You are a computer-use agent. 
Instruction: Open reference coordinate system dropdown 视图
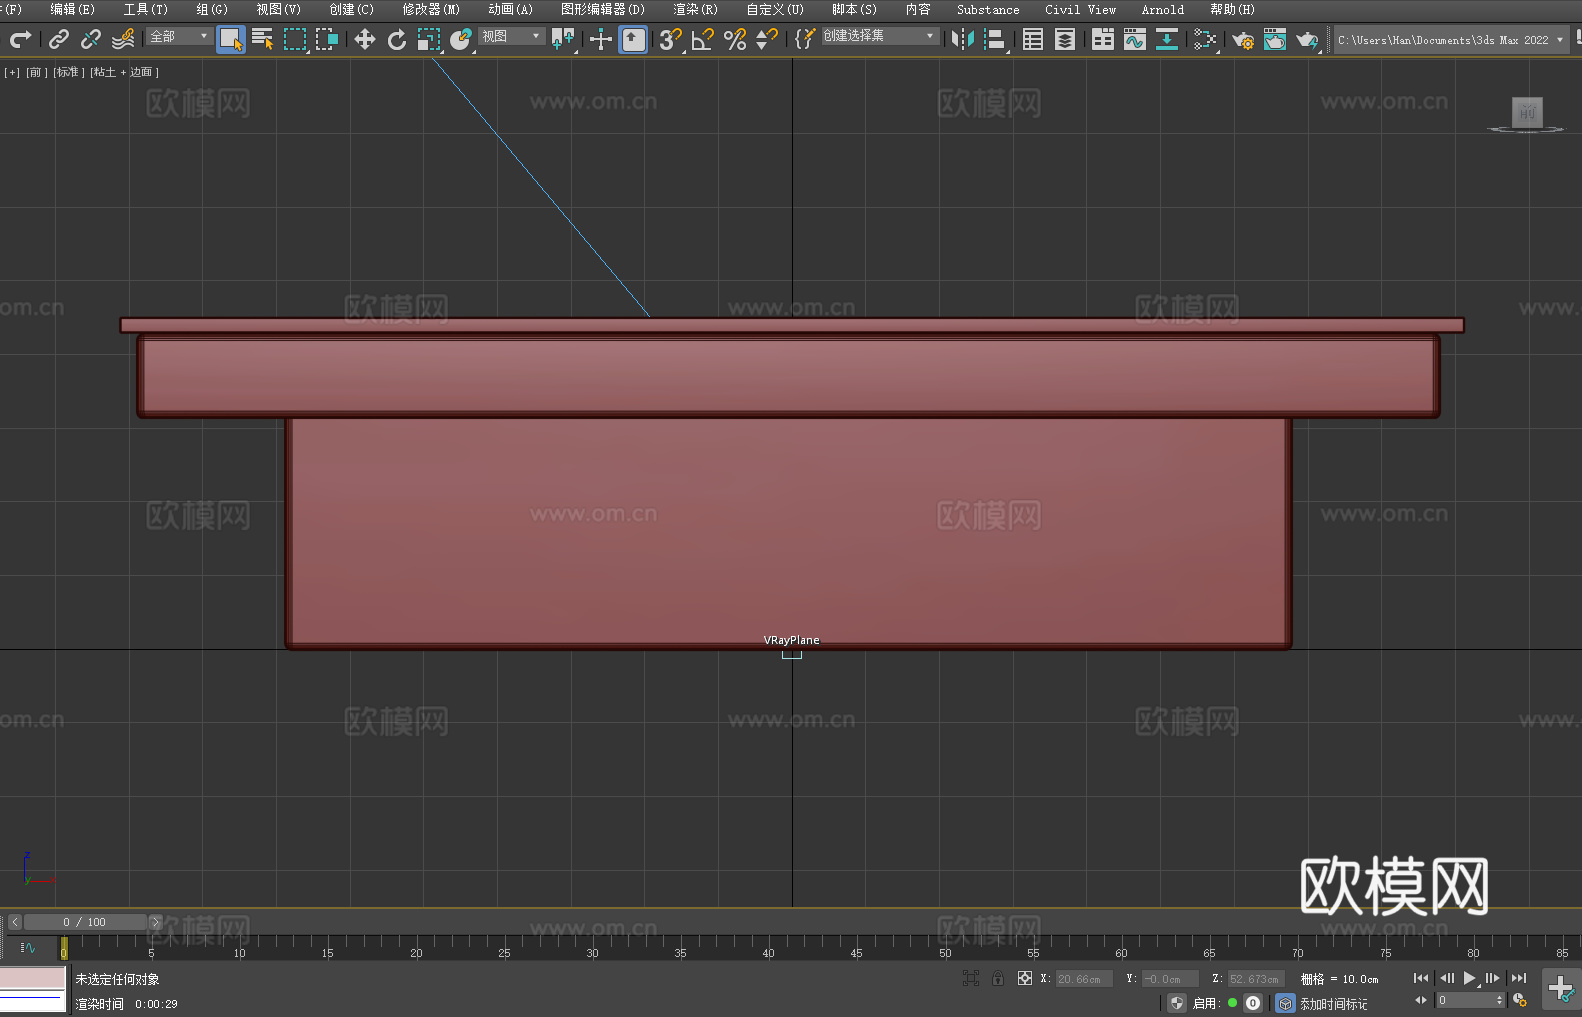511,36
